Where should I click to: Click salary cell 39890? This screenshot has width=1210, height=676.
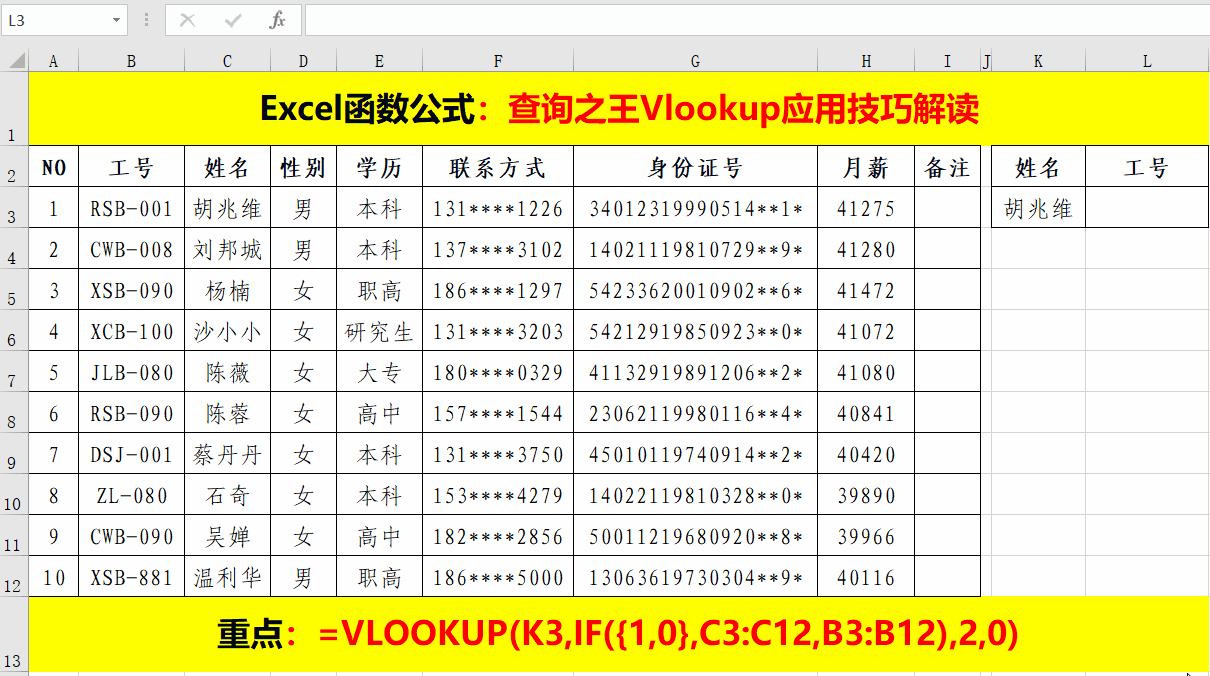[x=866, y=495]
